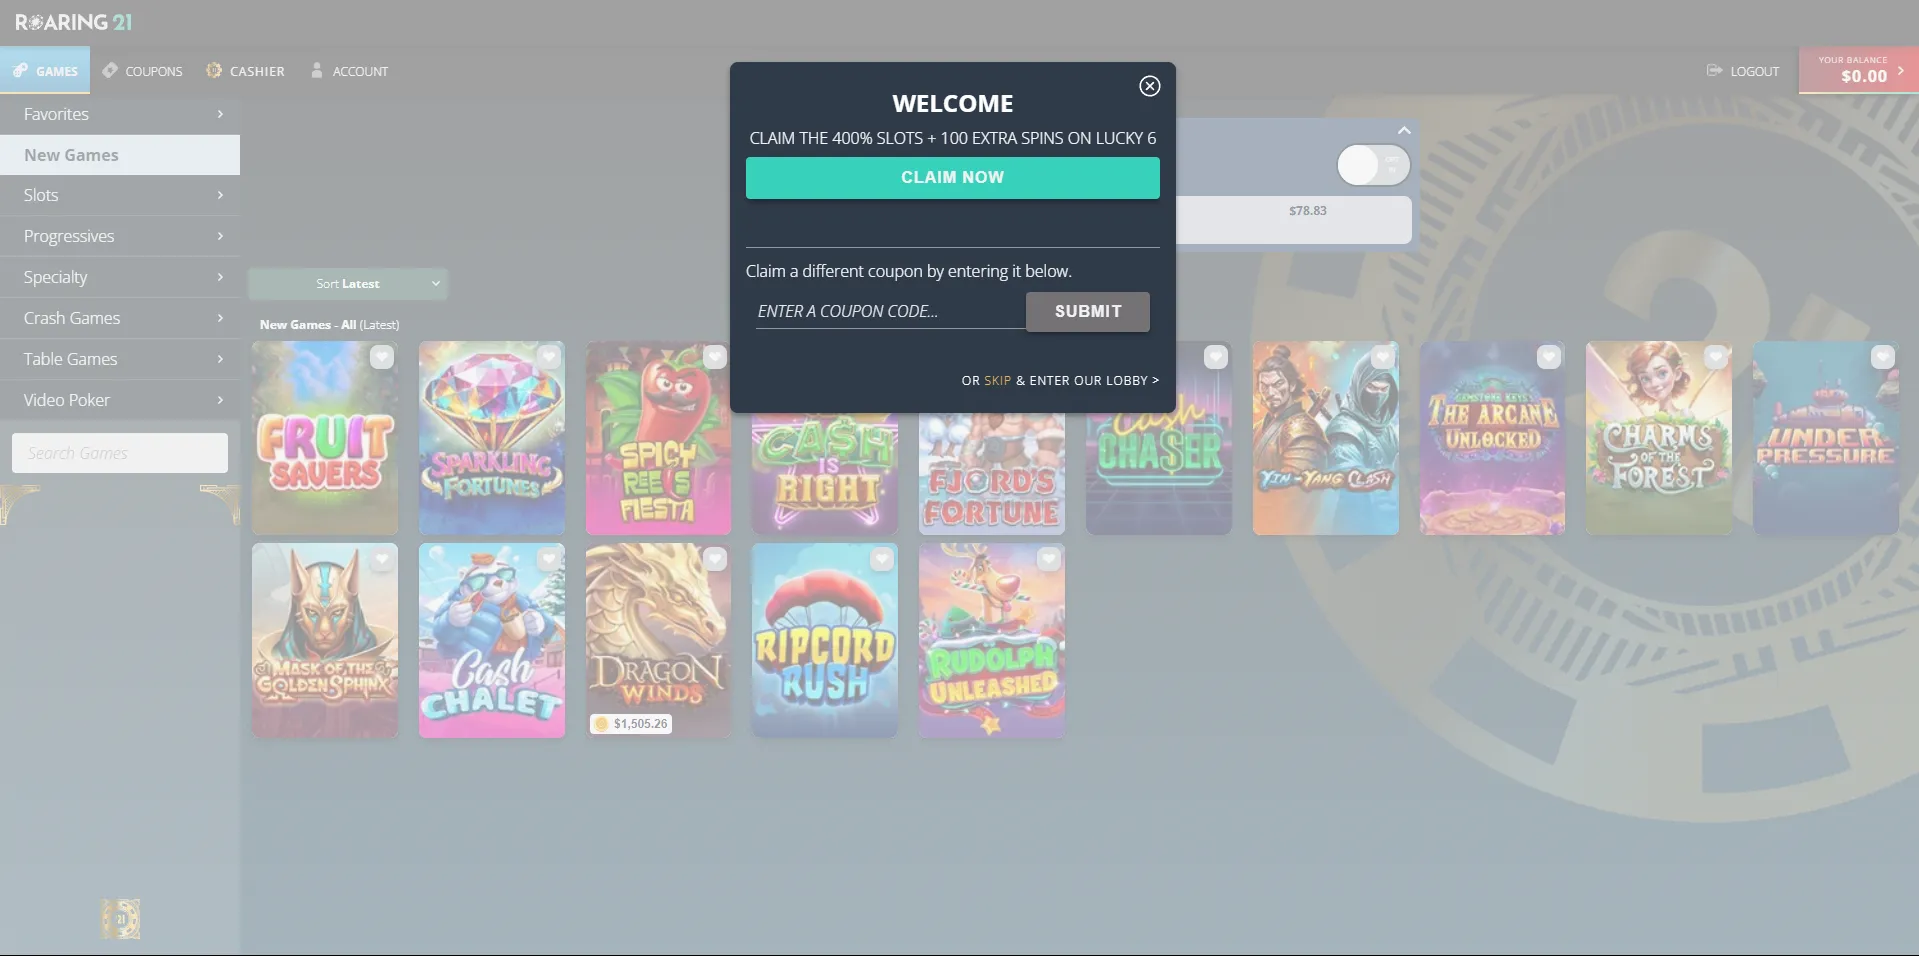The height and width of the screenshot is (956, 1919).
Task: Favorite the Fruit Savers game
Action: (381, 357)
